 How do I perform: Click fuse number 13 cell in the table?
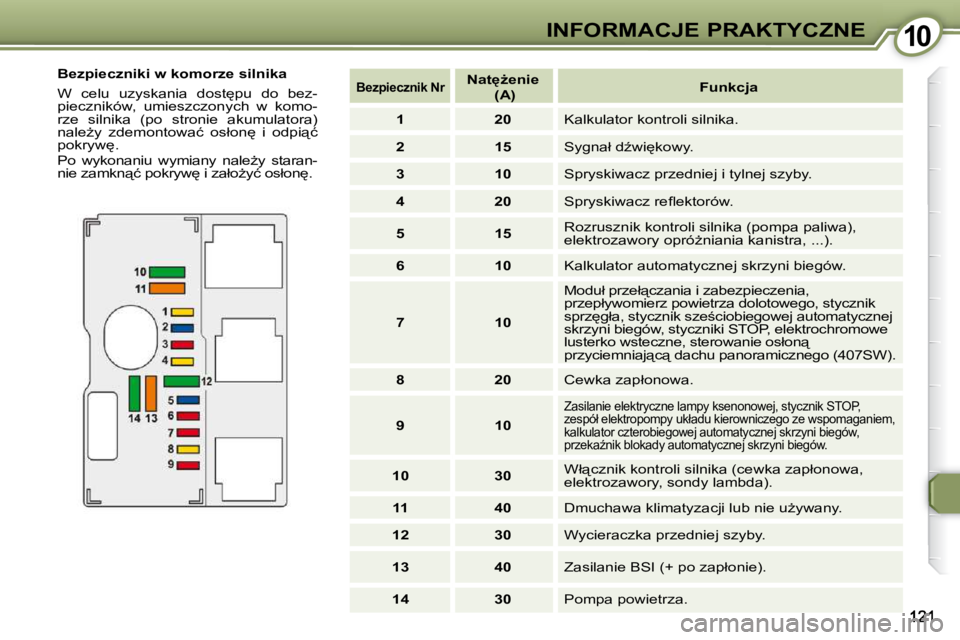point(400,567)
